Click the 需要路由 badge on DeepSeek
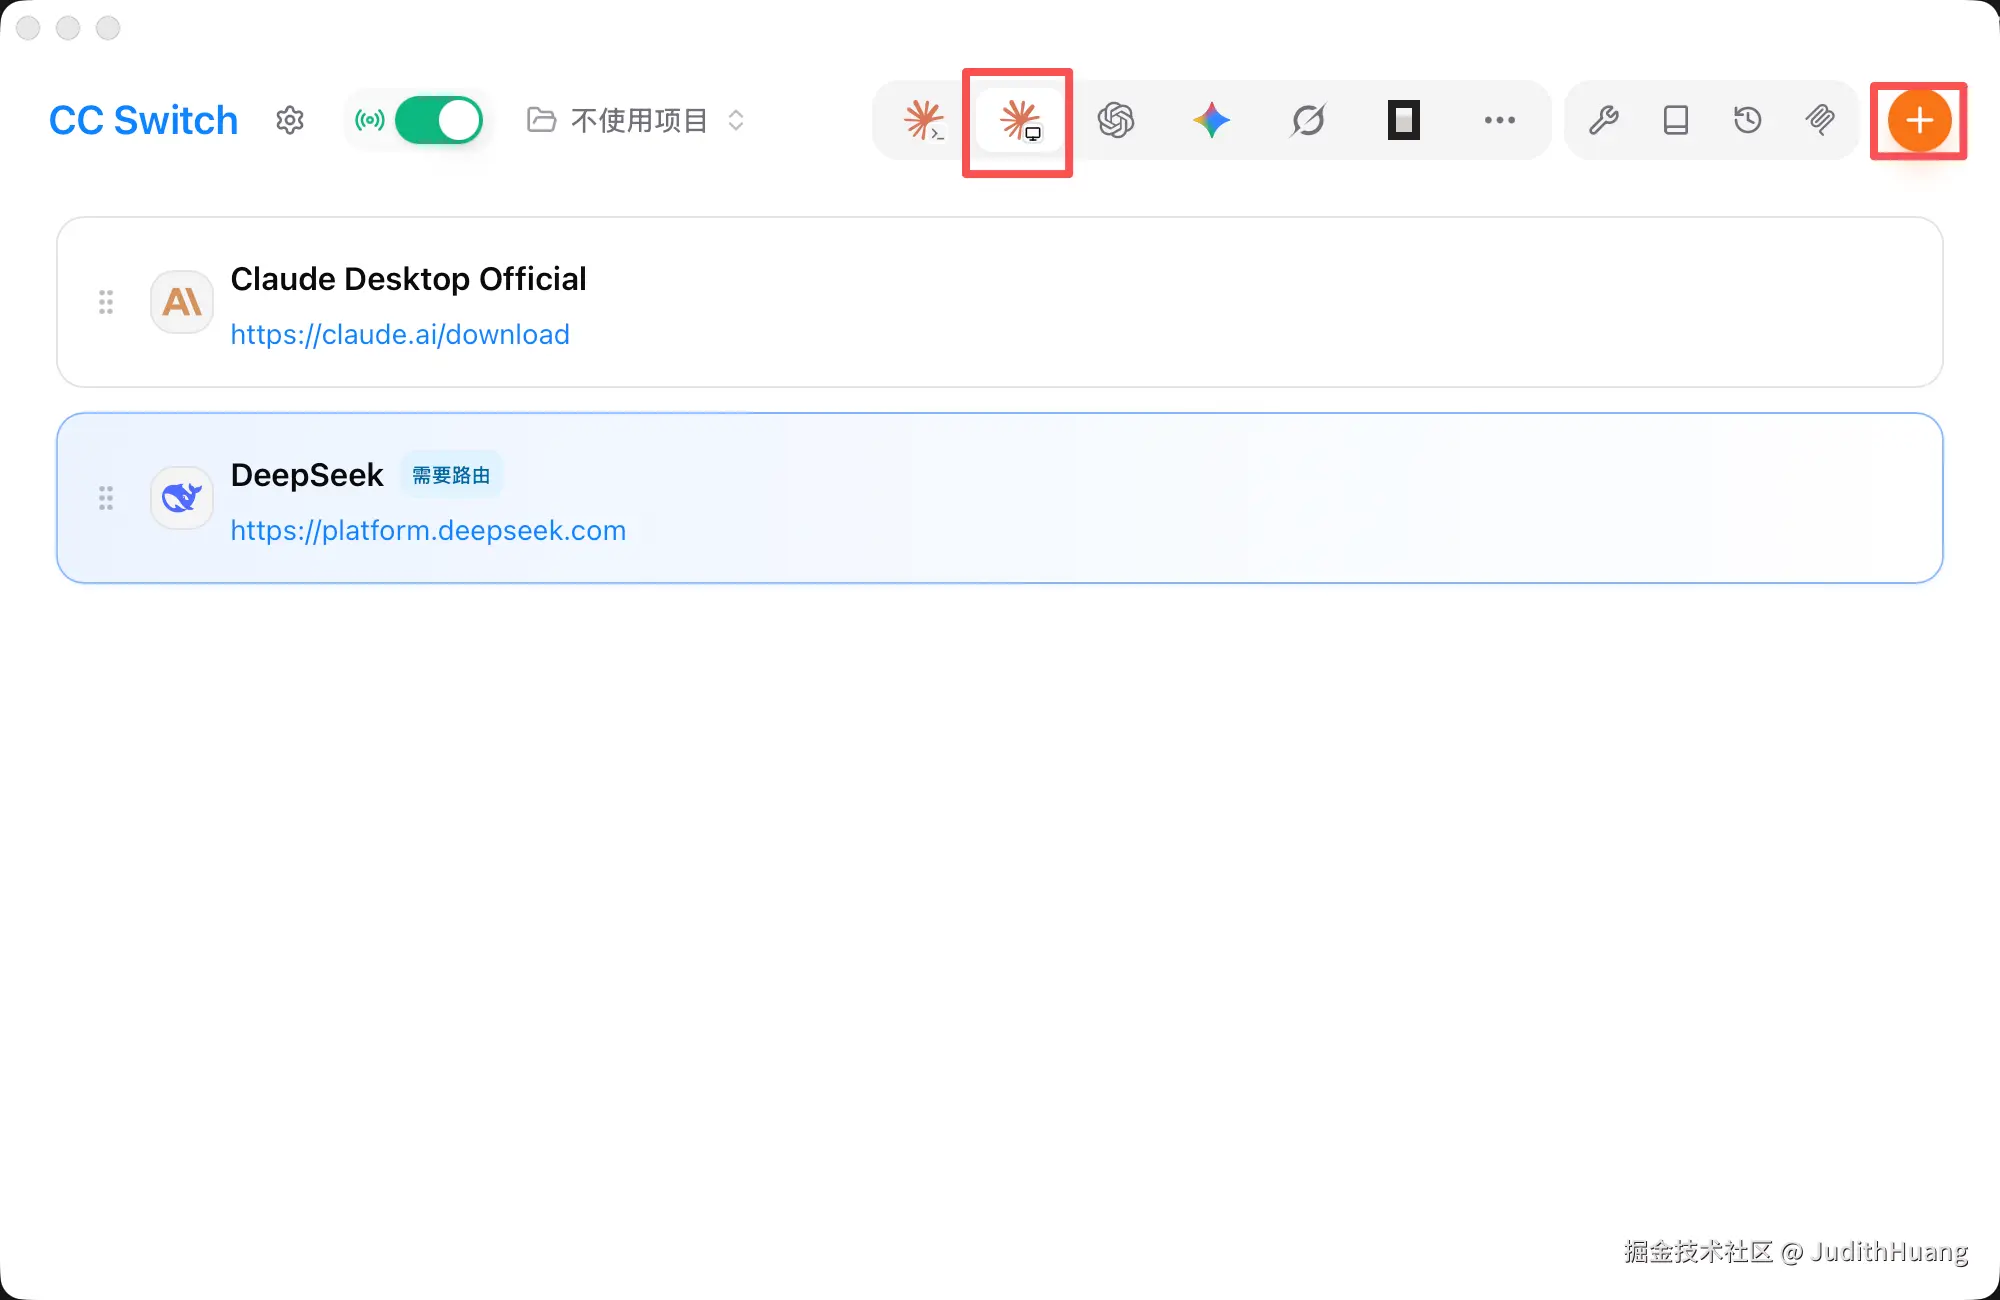 point(451,475)
